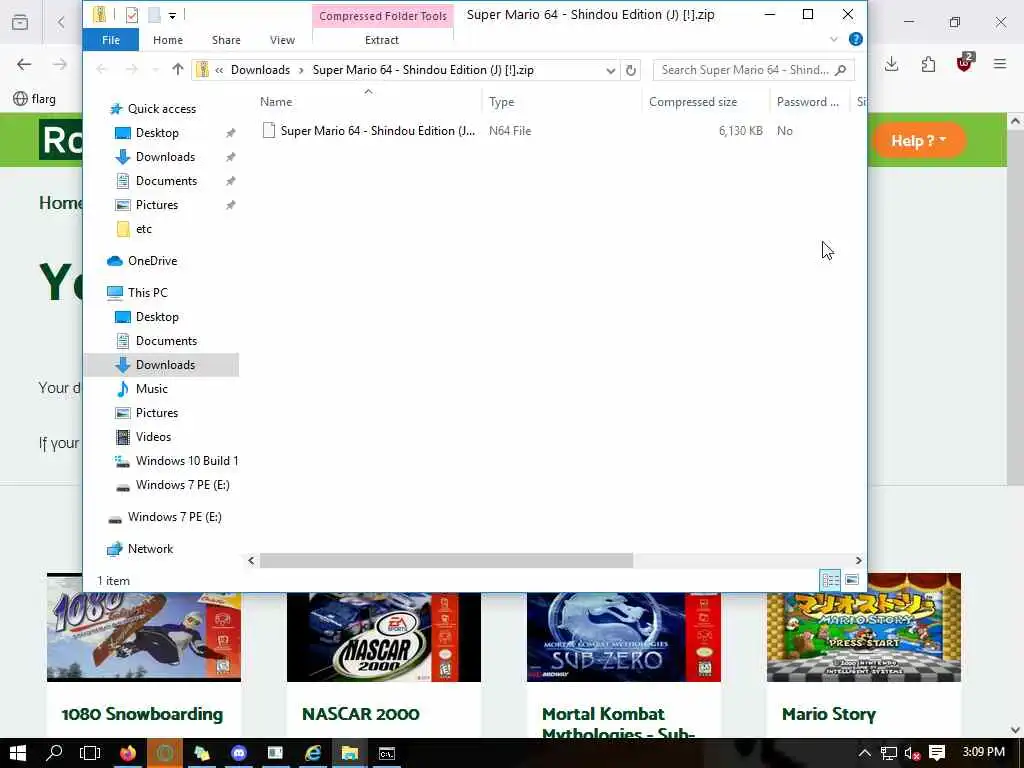Click the Command Prompt icon in taskbar
Viewport: 1024px width, 768px height.
click(x=387, y=754)
